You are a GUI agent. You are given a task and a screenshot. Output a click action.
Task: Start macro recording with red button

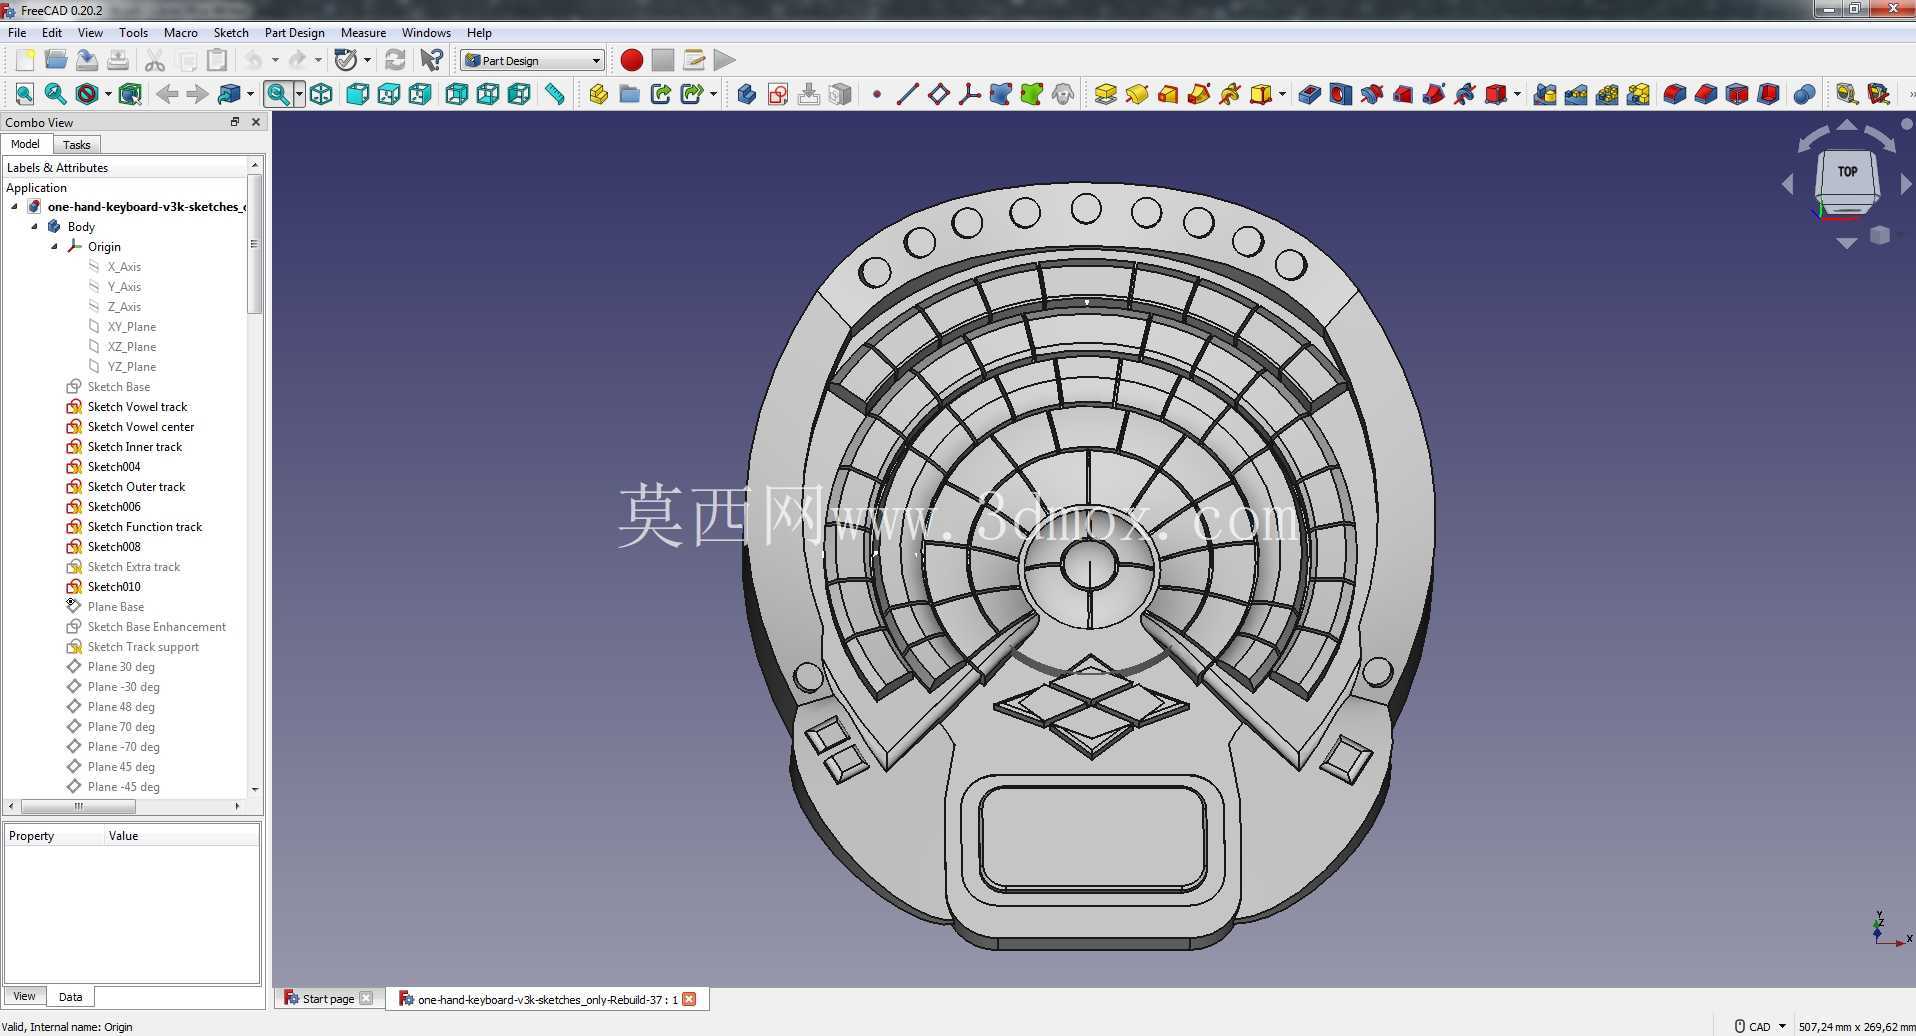pos(631,60)
